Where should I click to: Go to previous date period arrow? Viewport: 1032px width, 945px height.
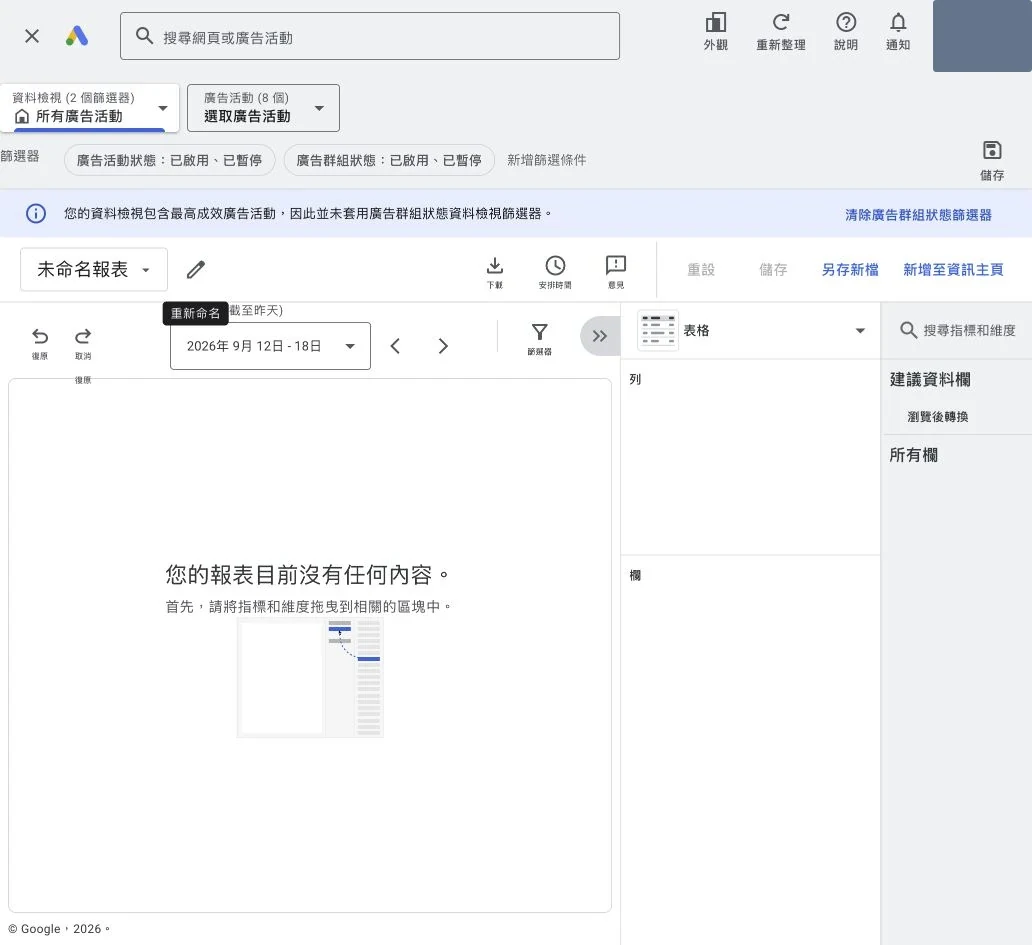[x=395, y=346]
